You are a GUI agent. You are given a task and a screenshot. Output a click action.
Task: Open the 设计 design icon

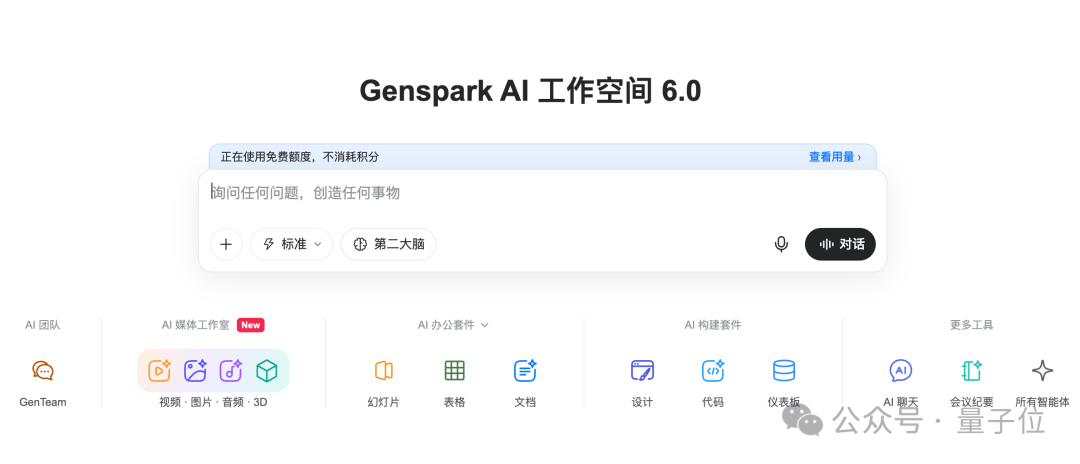(642, 371)
